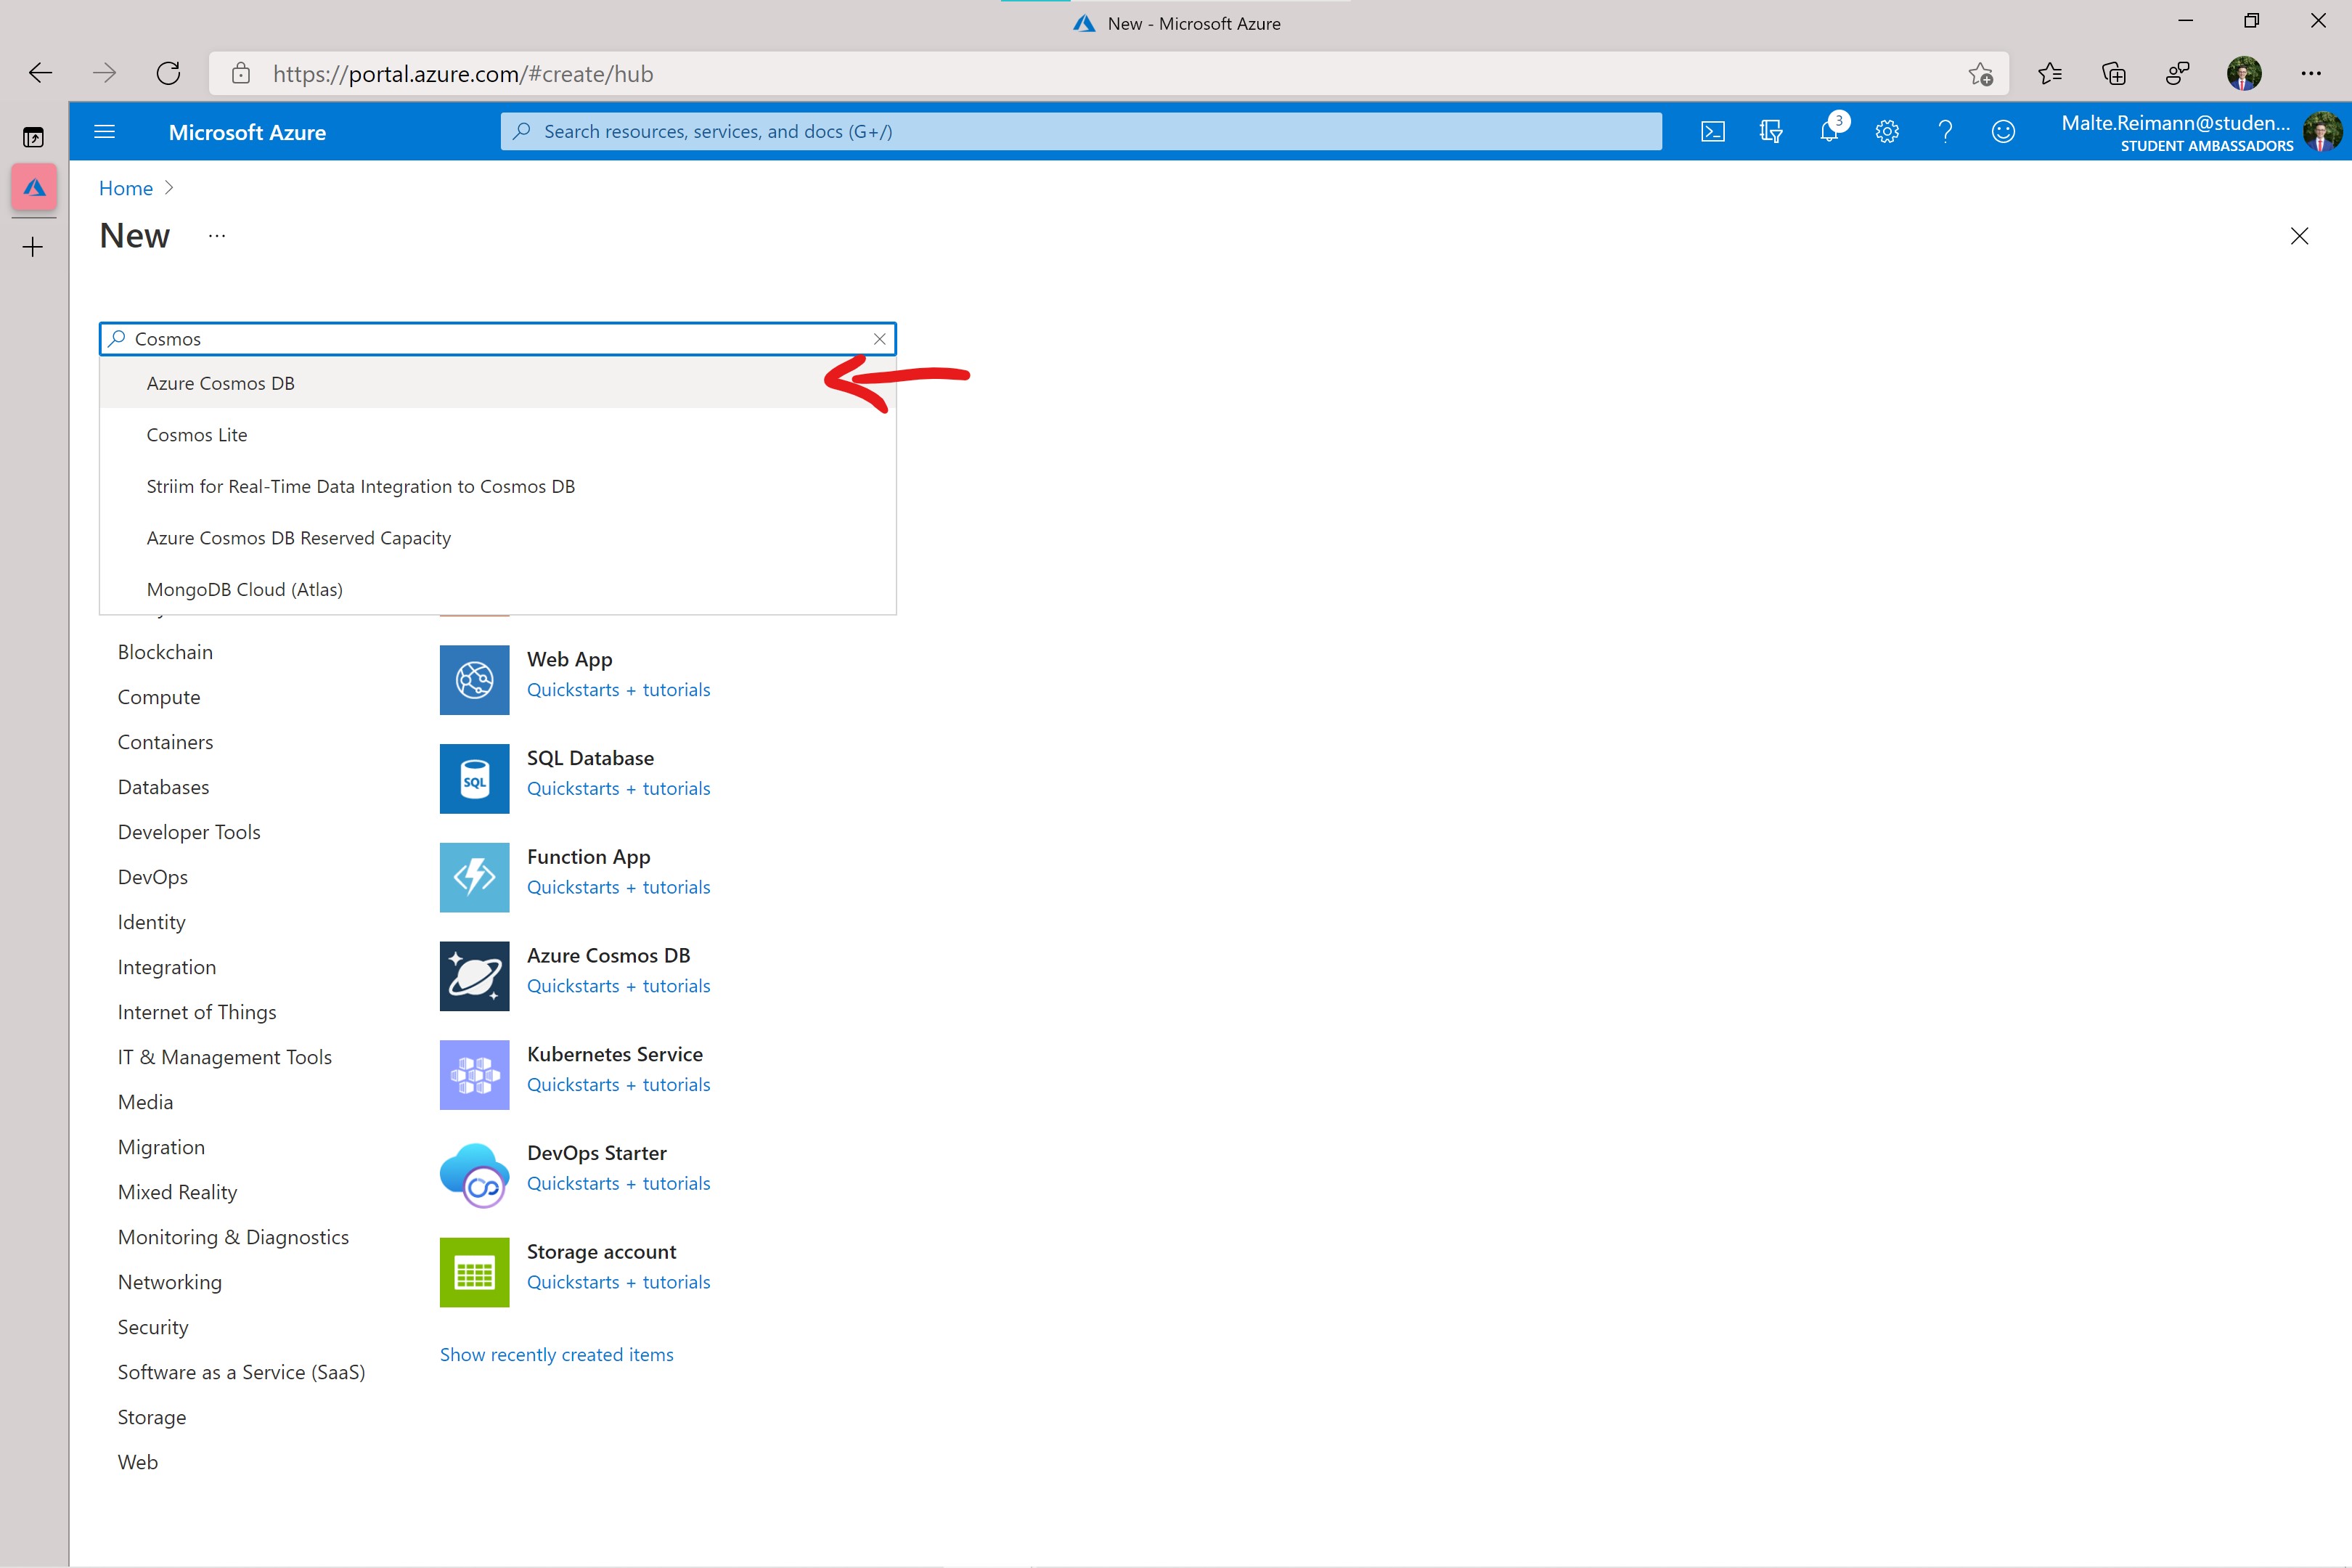Select Azure Cosmos DB from search dropdown
This screenshot has height=1568, width=2352.
point(221,382)
